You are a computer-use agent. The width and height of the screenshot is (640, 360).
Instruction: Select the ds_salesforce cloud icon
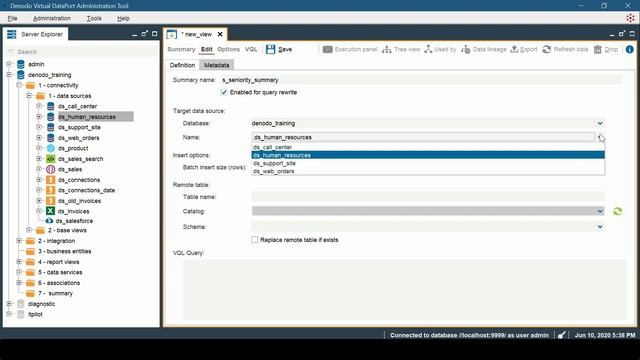tap(49, 221)
